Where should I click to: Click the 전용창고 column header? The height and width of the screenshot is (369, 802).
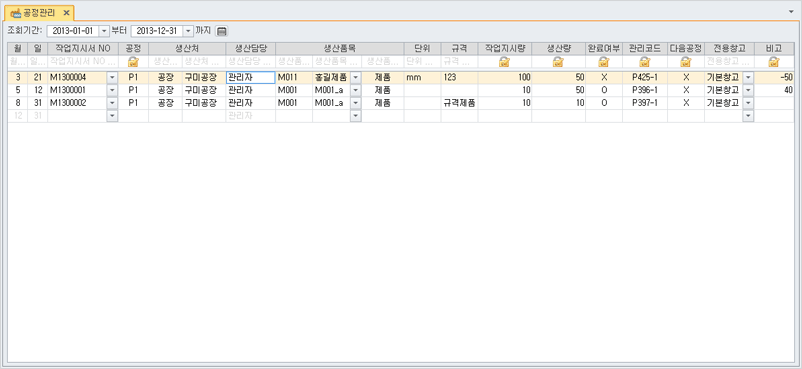click(x=729, y=49)
